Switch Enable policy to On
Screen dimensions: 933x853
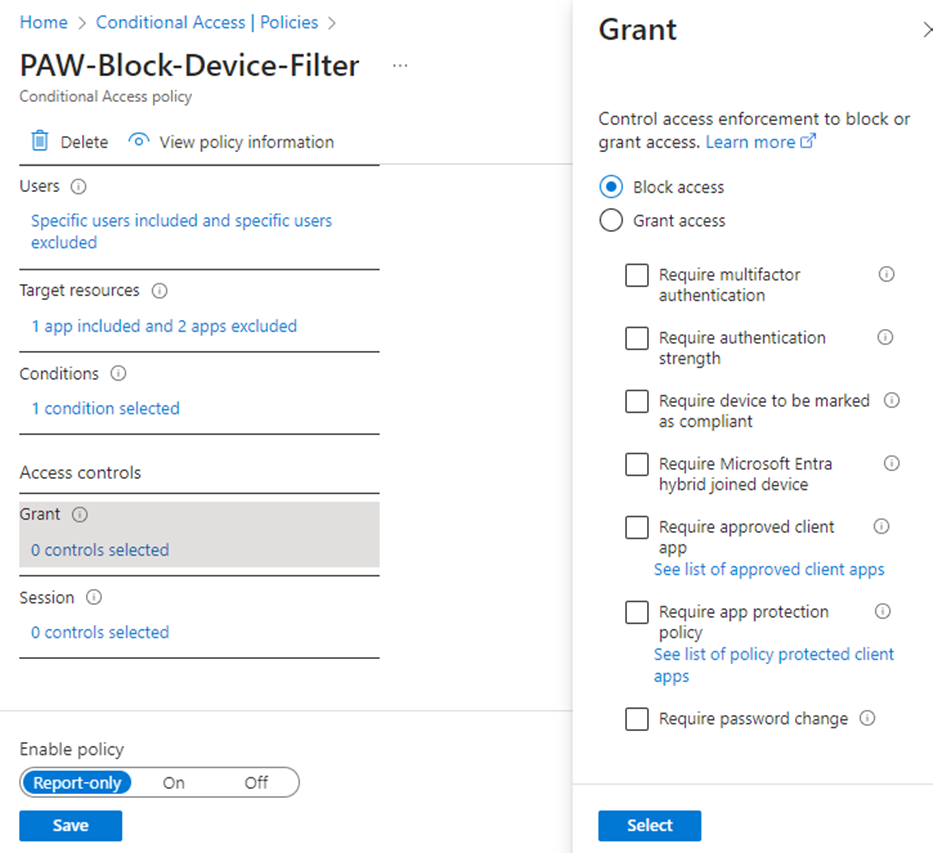point(174,783)
